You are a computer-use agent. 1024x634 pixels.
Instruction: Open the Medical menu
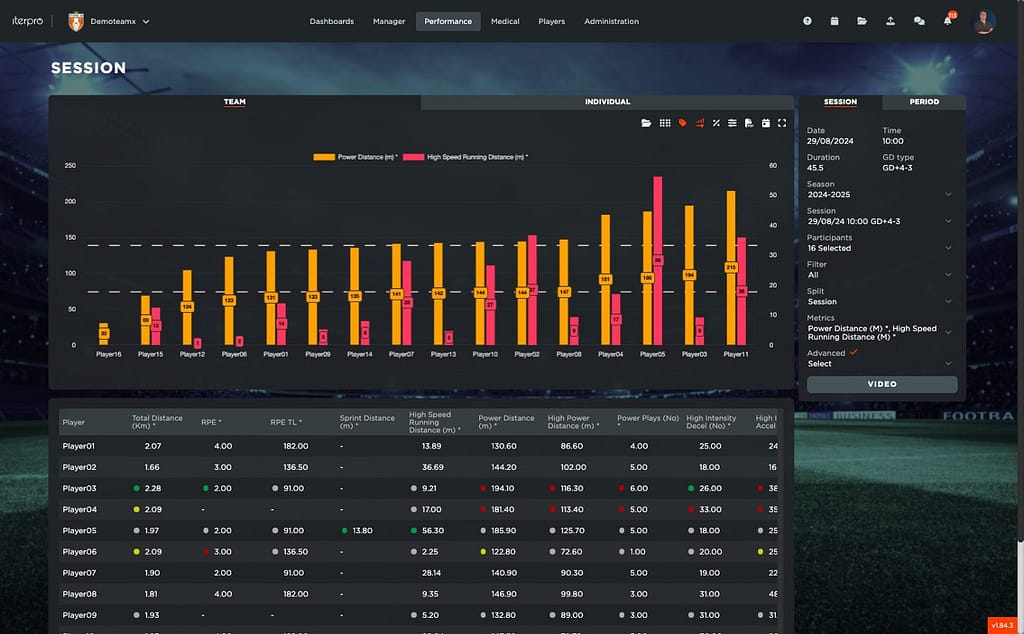click(505, 21)
